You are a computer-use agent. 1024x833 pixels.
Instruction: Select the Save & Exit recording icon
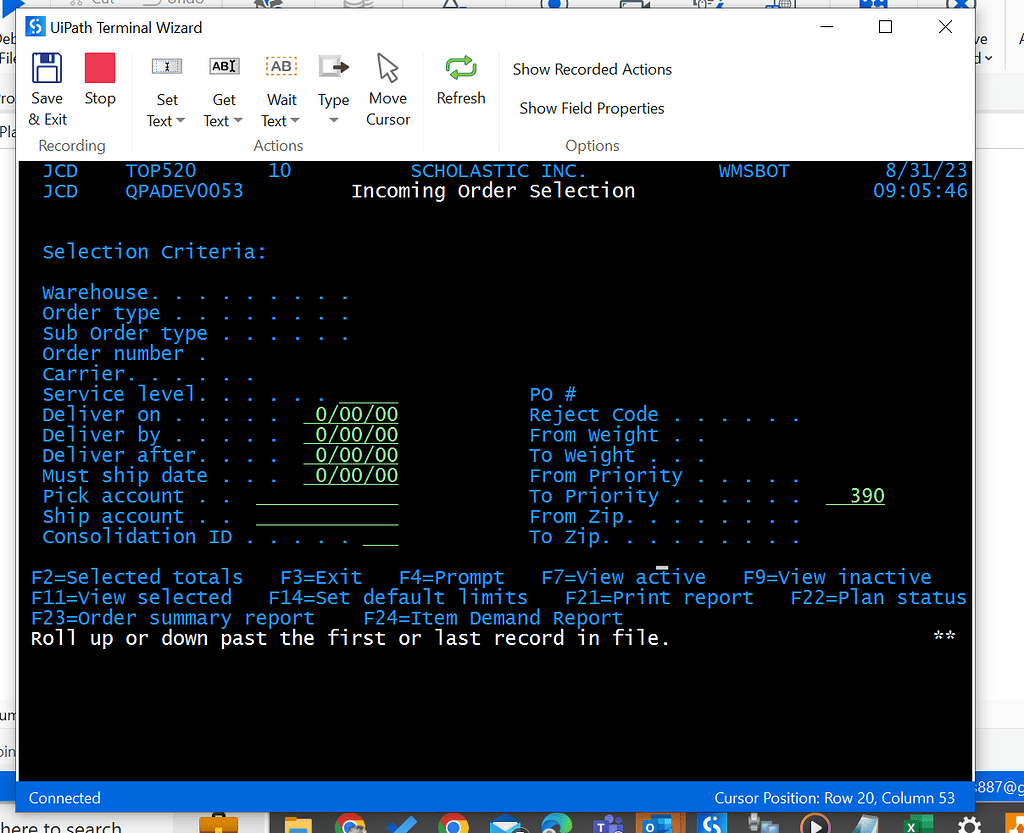click(47, 85)
